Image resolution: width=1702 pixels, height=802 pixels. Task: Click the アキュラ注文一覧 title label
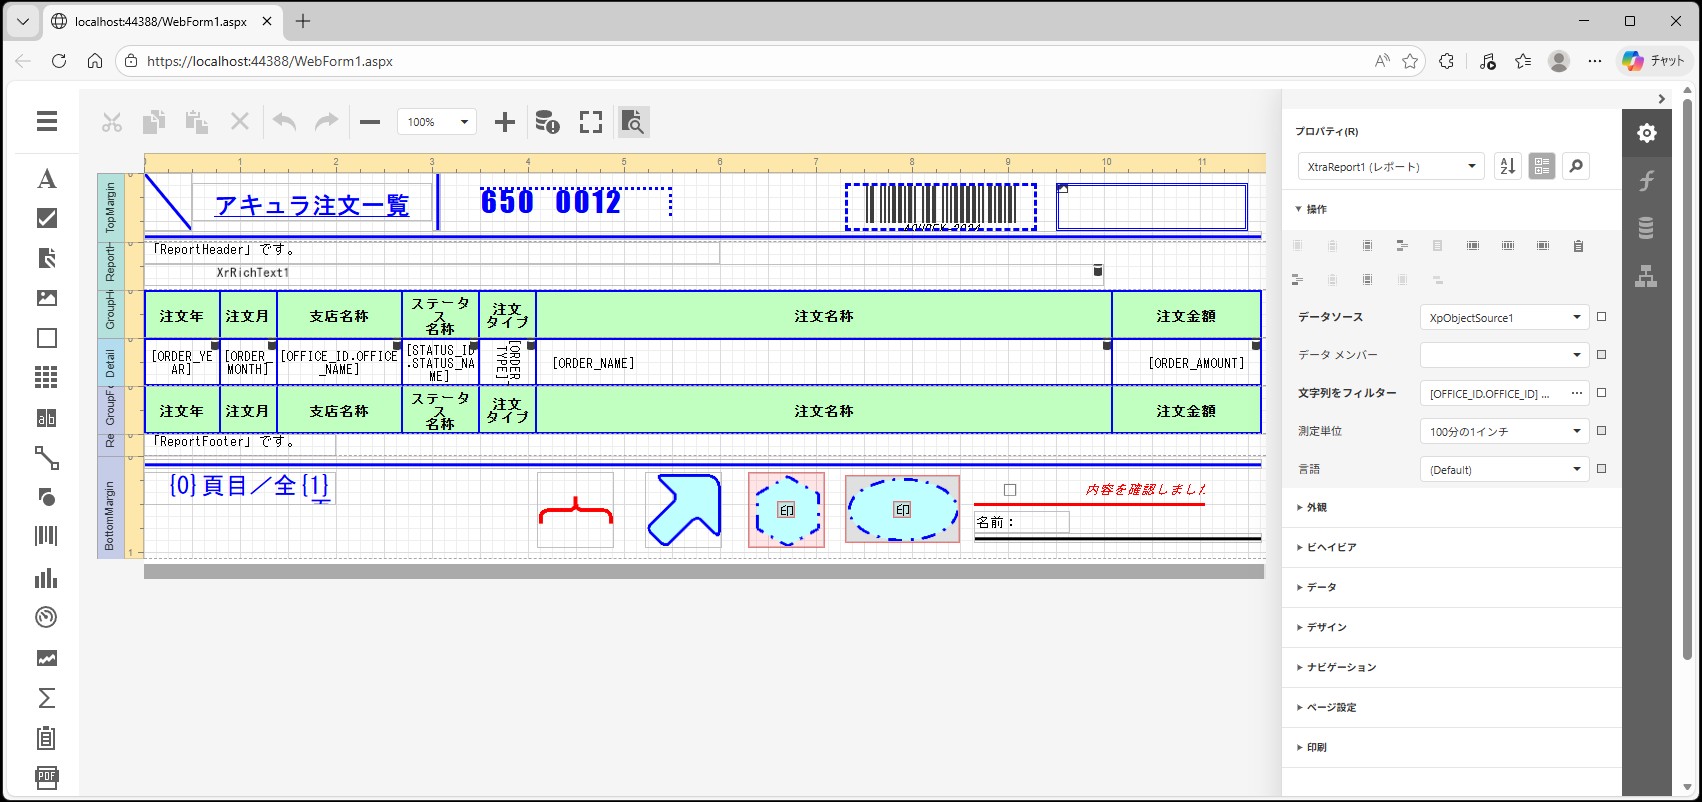pyautogui.click(x=312, y=205)
